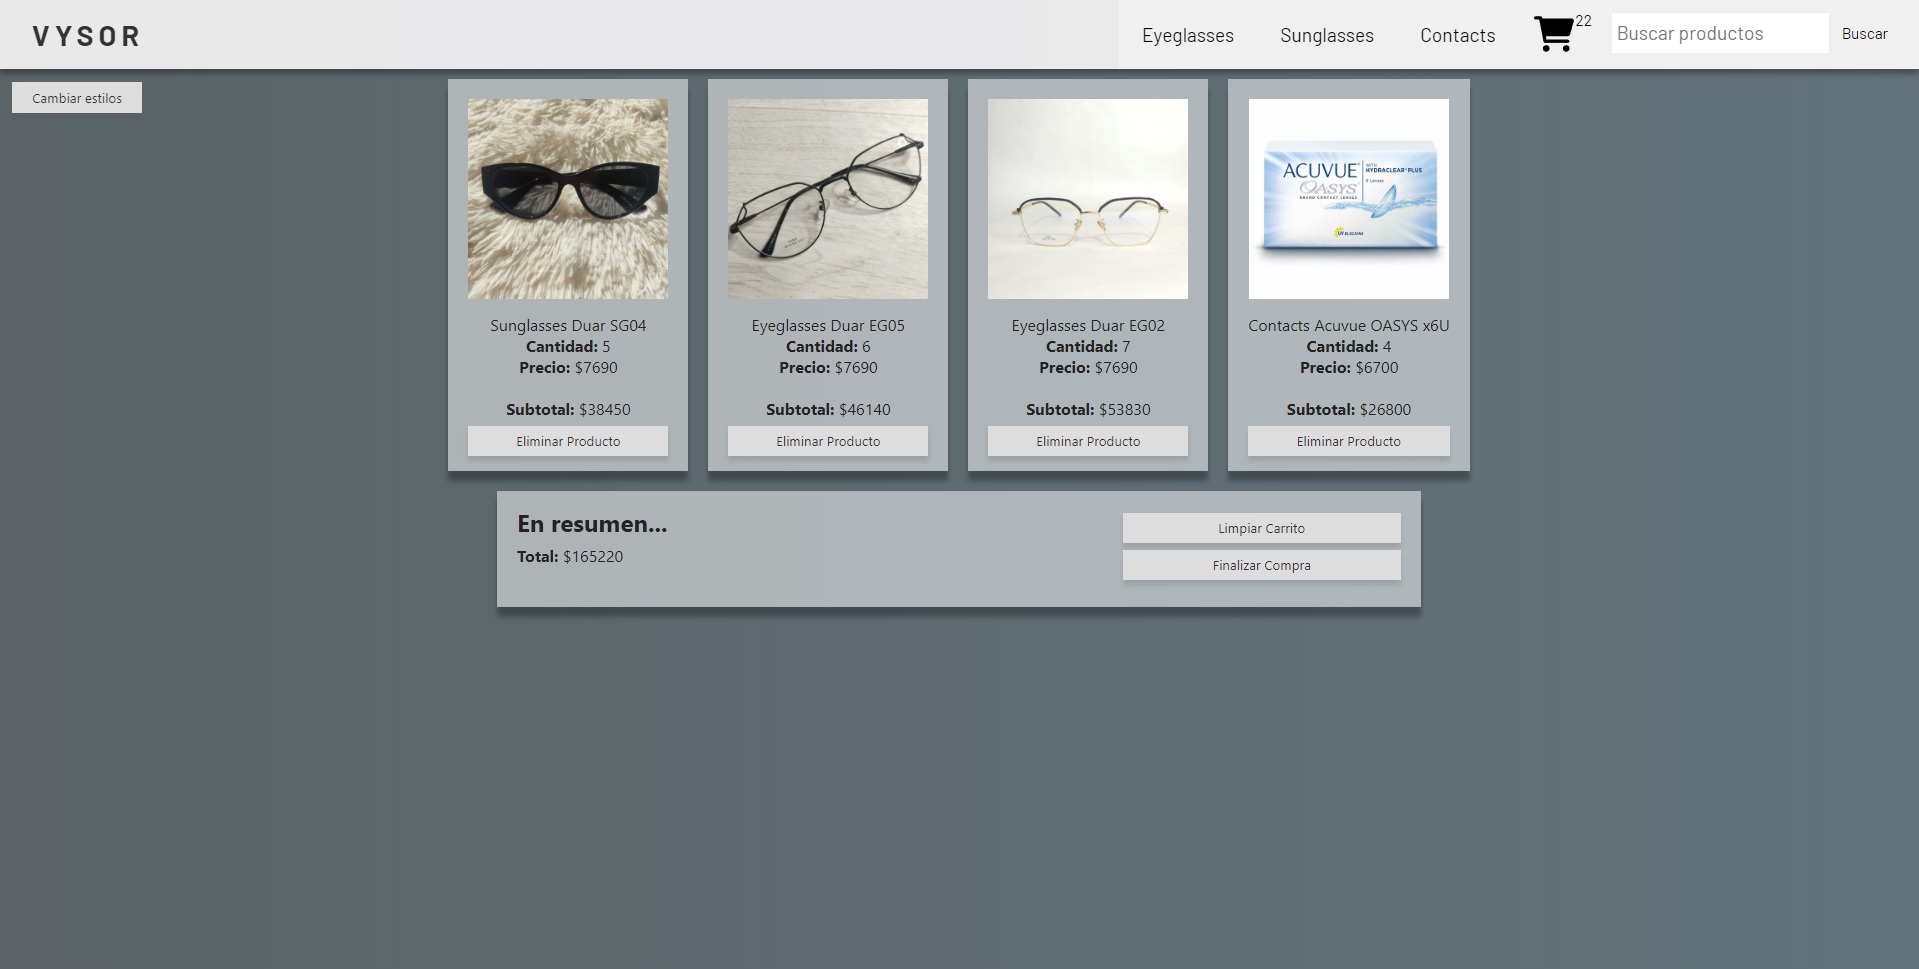Remove Contacts Acuvue OASYS with Eliminar Producto
Screen dimensions: 1919x969
pos(1349,441)
